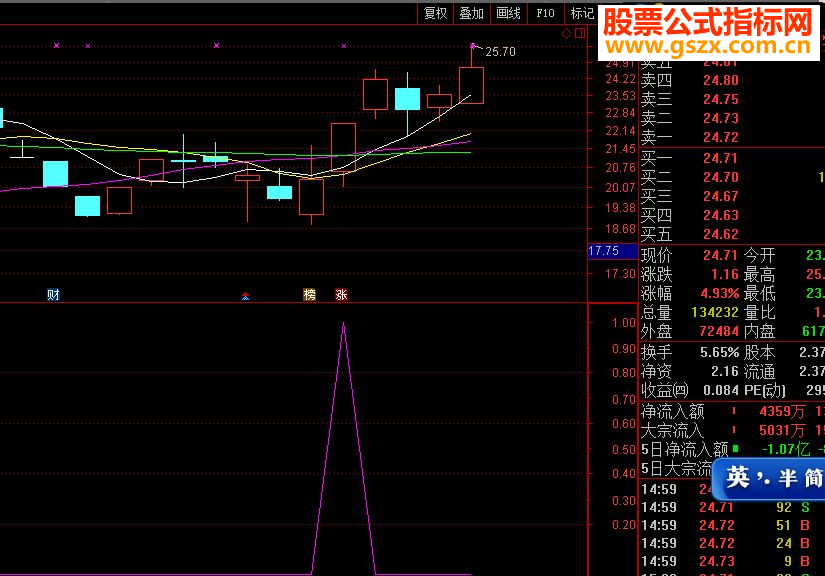Click the 量比 label
Viewport: 825px width, 576px height.
coord(760,312)
